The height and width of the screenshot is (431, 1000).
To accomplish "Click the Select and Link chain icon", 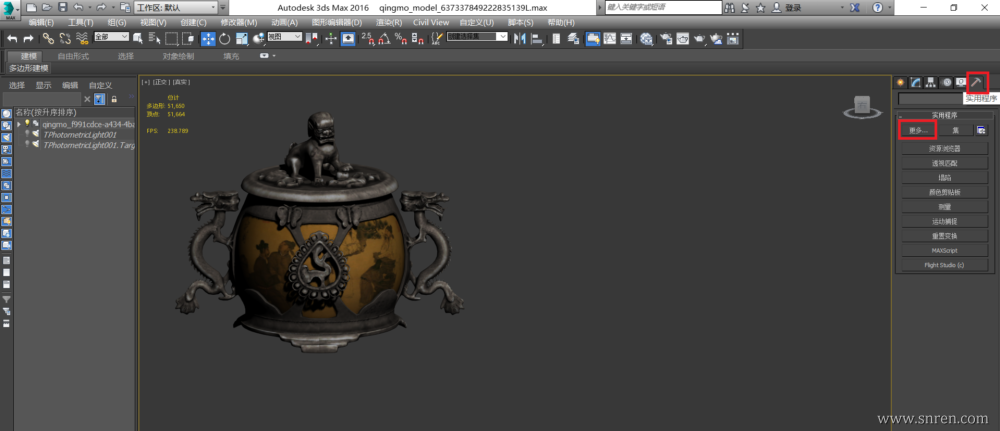I will (x=48, y=39).
